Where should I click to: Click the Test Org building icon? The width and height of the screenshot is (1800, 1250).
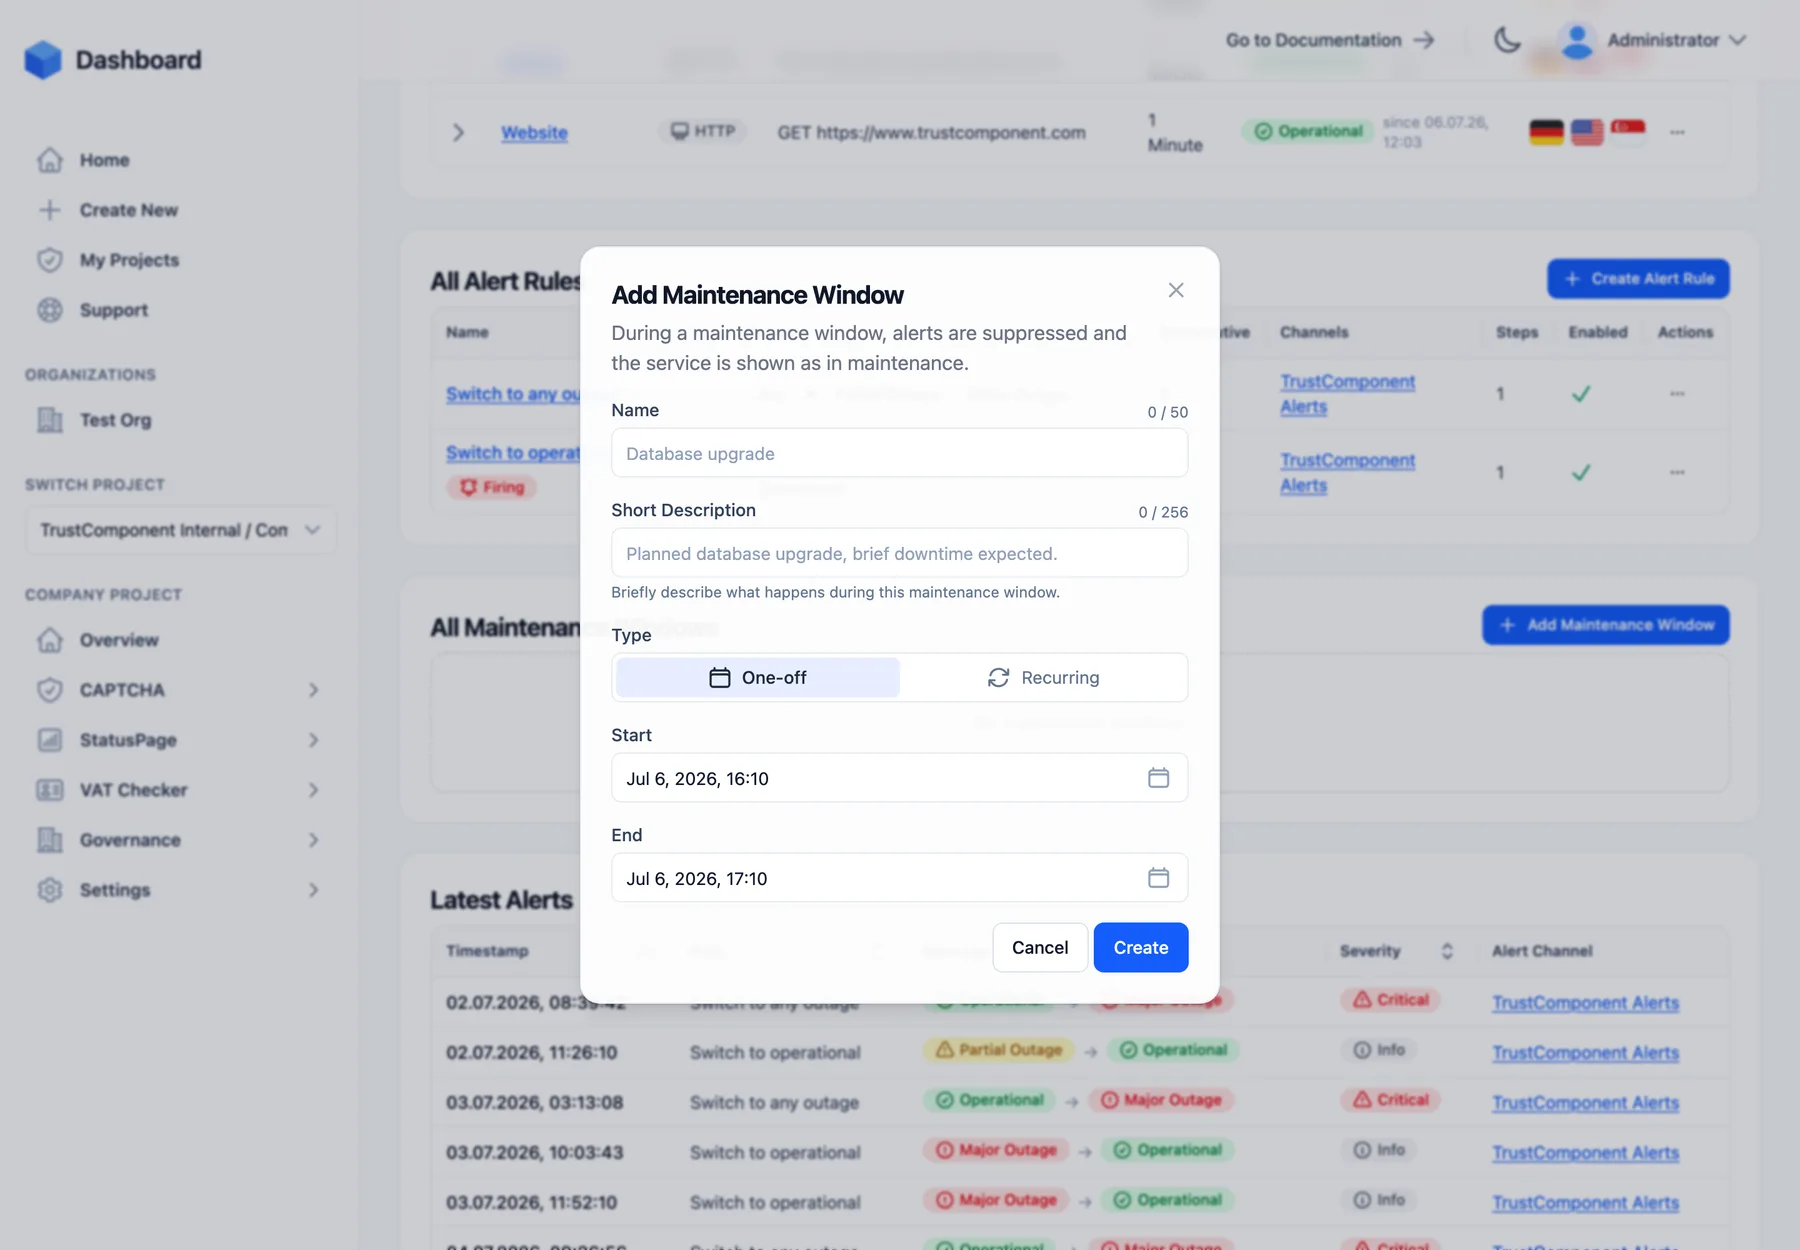50,420
